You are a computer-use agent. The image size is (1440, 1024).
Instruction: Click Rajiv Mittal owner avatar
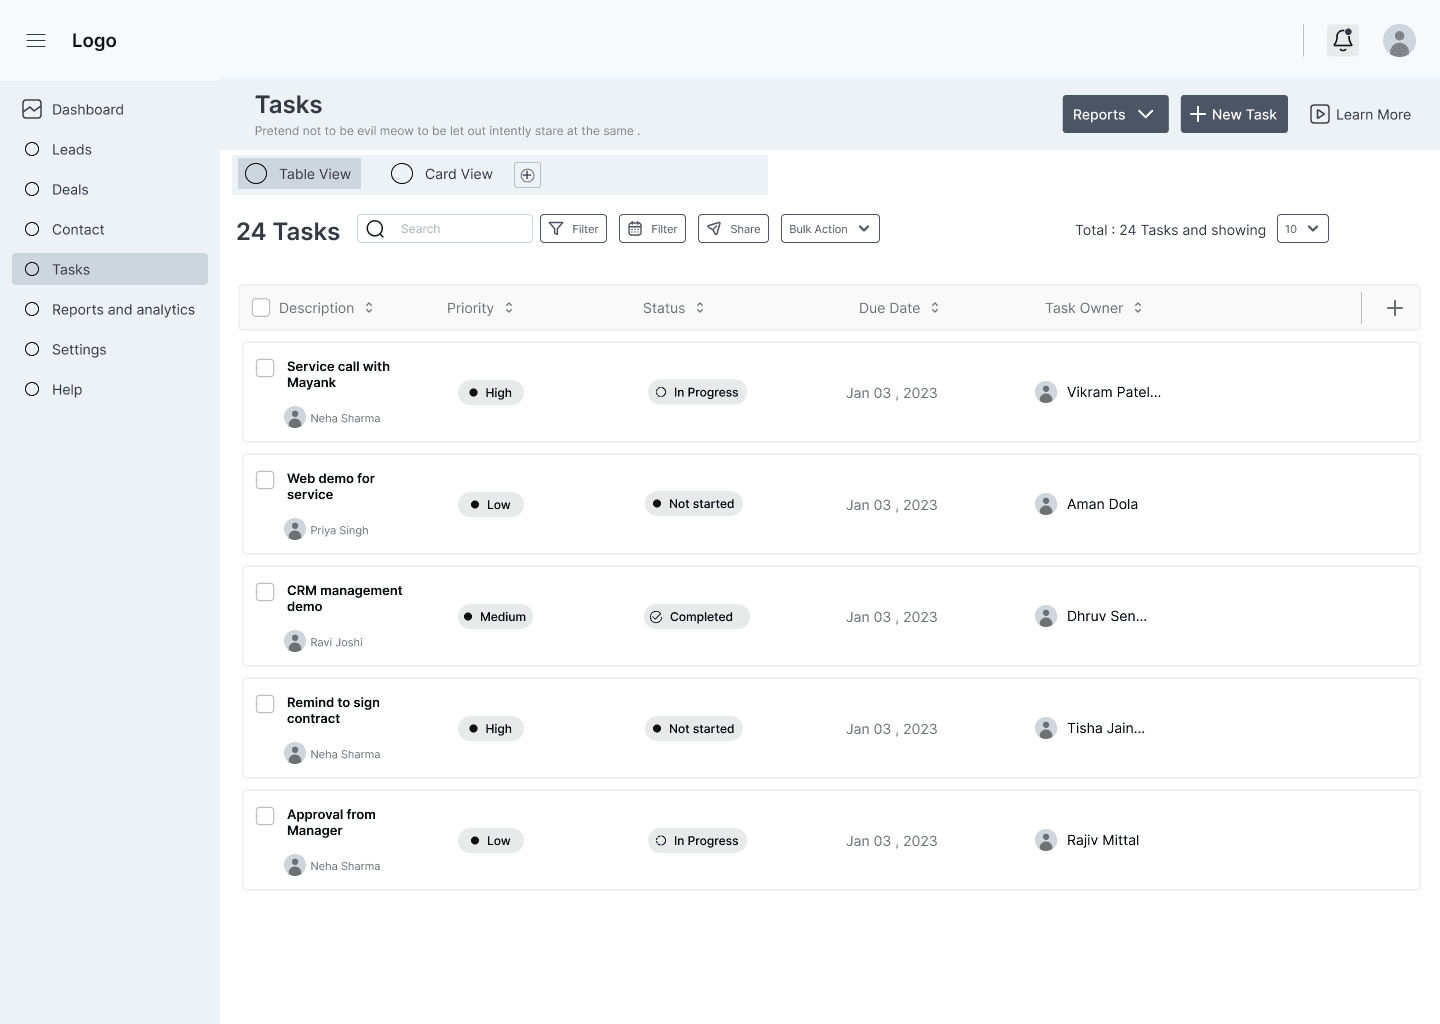tap(1046, 840)
